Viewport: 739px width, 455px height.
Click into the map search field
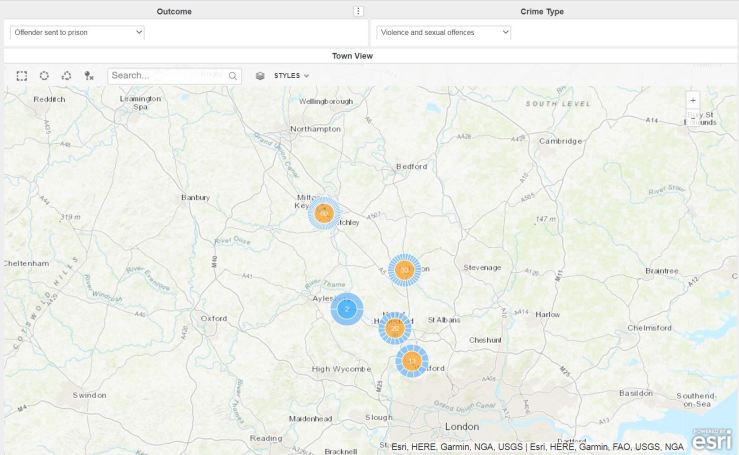coord(165,76)
